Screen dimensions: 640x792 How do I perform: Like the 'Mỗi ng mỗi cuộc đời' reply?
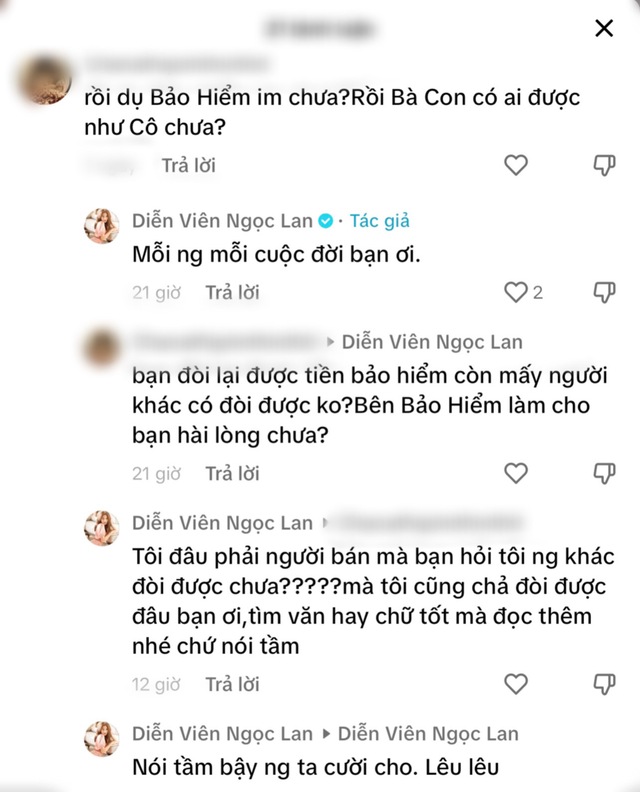tap(516, 292)
